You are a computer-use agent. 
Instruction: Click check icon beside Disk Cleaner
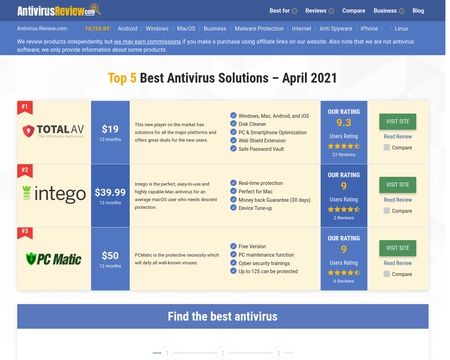click(x=233, y=124)
